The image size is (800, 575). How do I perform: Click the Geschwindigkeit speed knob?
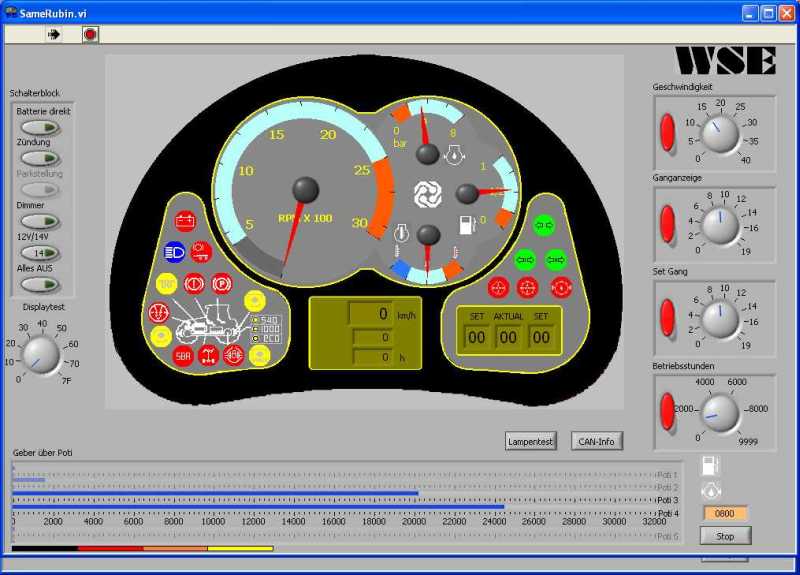(718, 134)
